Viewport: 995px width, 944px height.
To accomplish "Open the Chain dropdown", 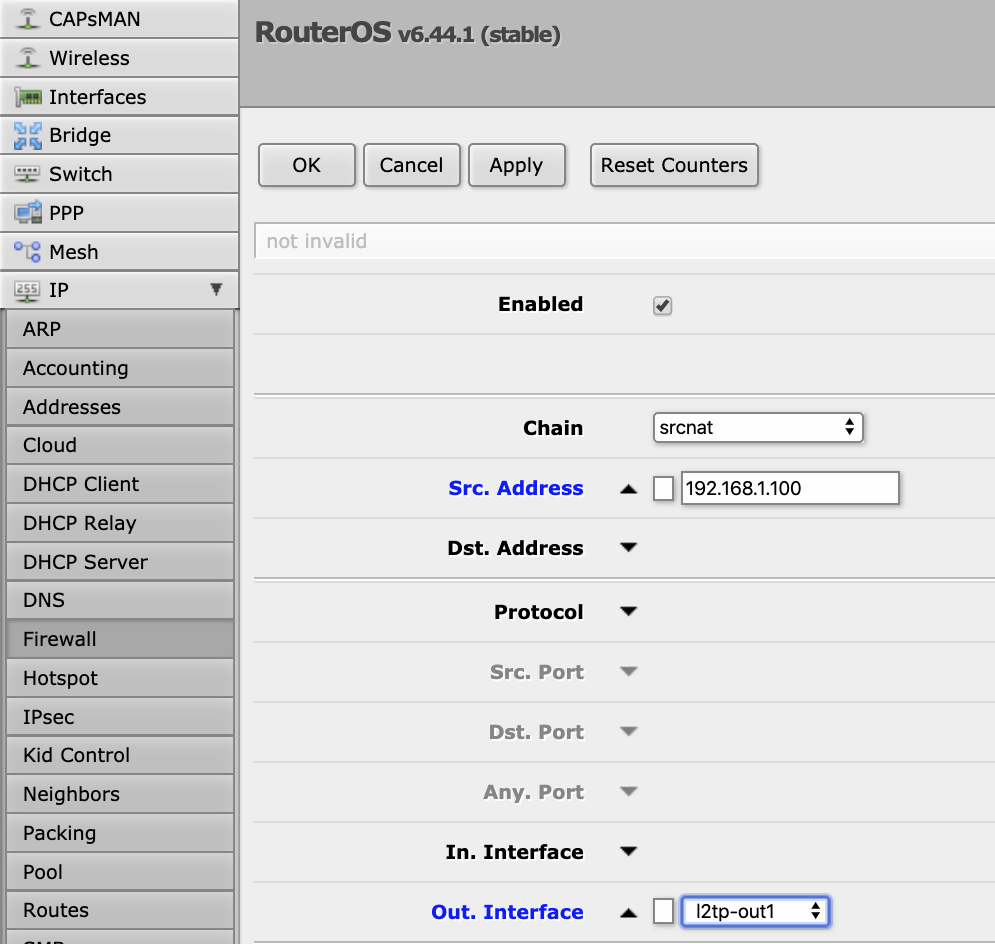I will click(758, 428).
